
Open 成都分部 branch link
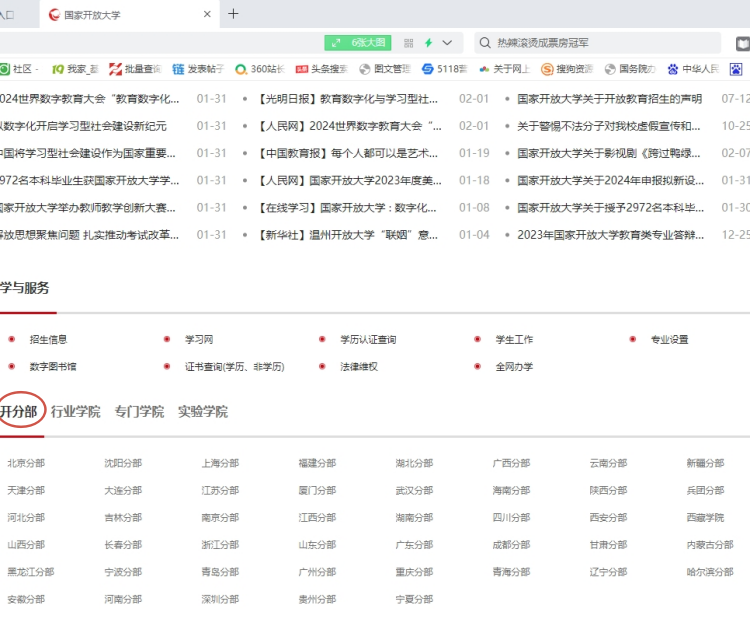512,545
